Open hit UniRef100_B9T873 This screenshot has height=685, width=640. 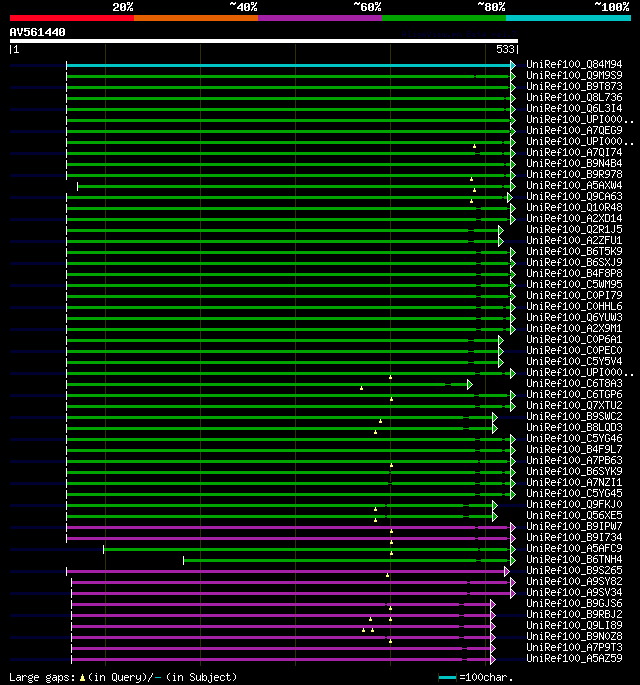tap(574, 86)
